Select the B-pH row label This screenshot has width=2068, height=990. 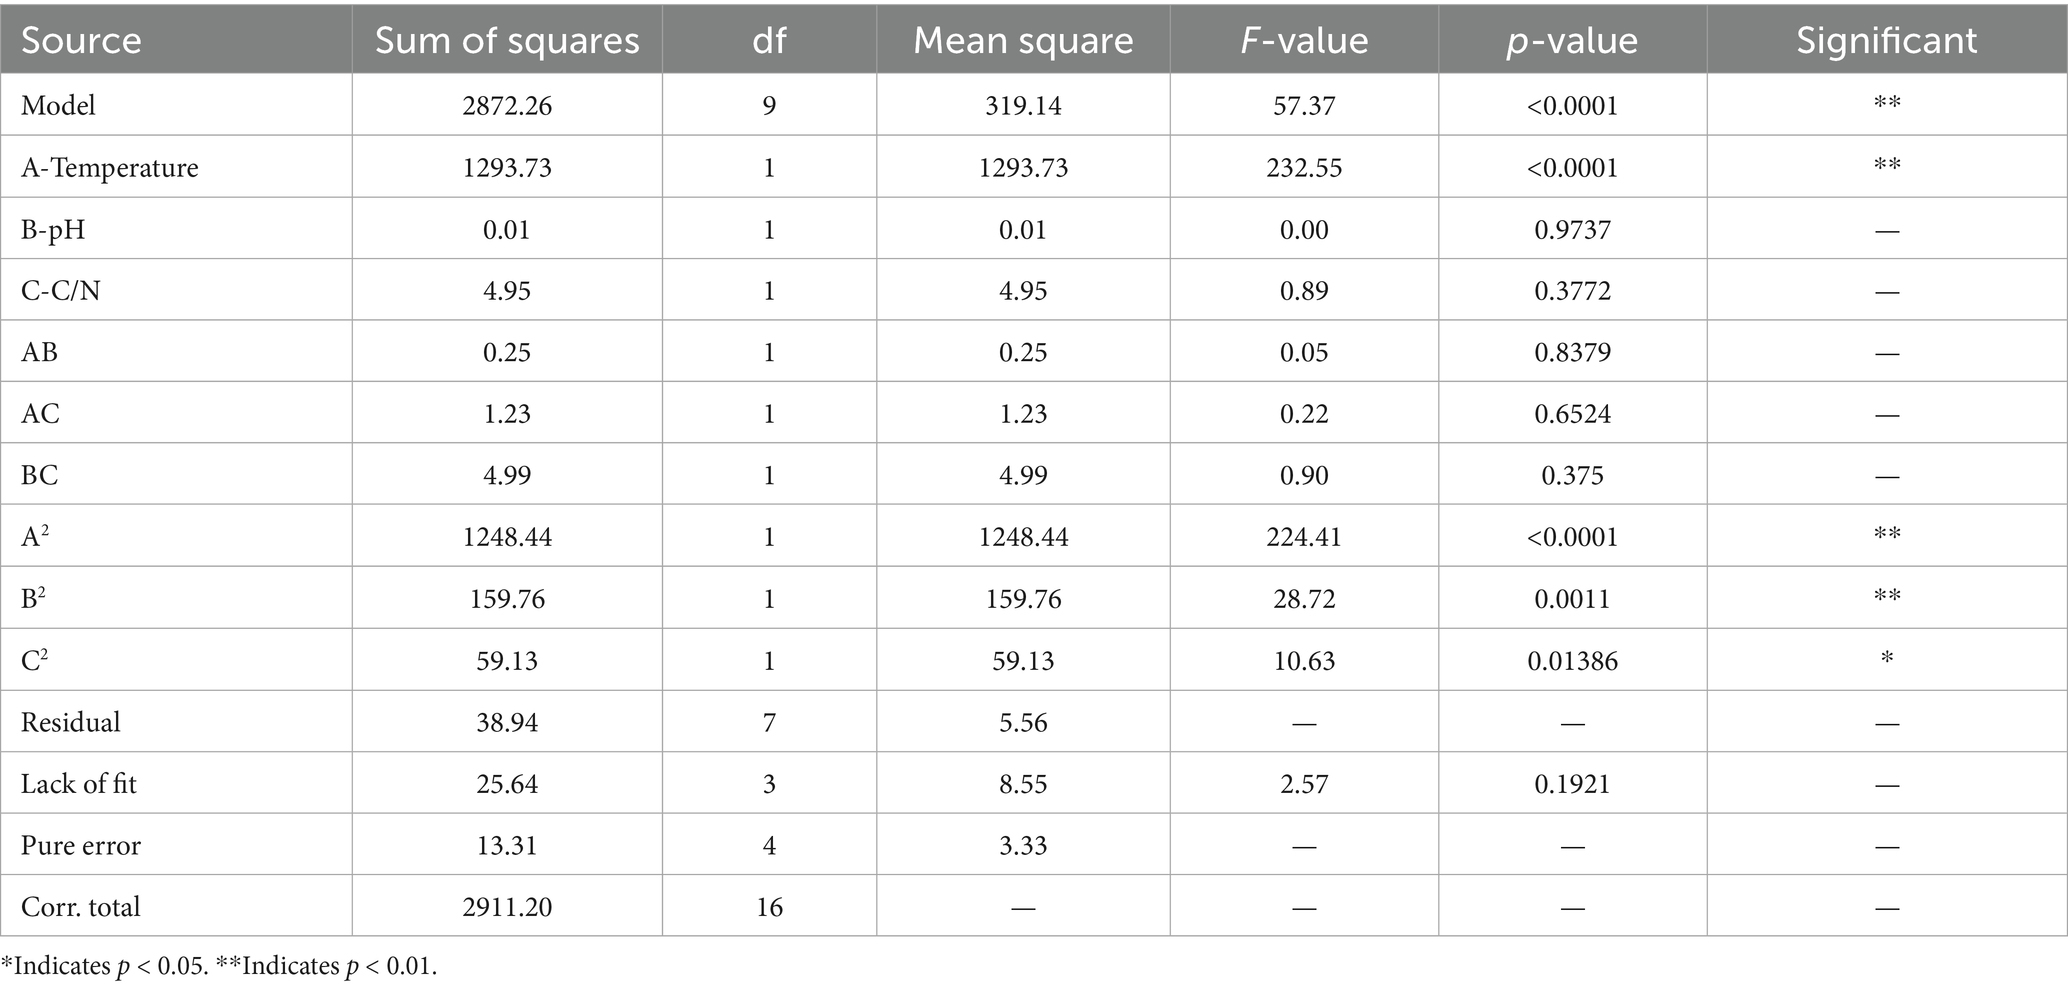pos(53,230)
